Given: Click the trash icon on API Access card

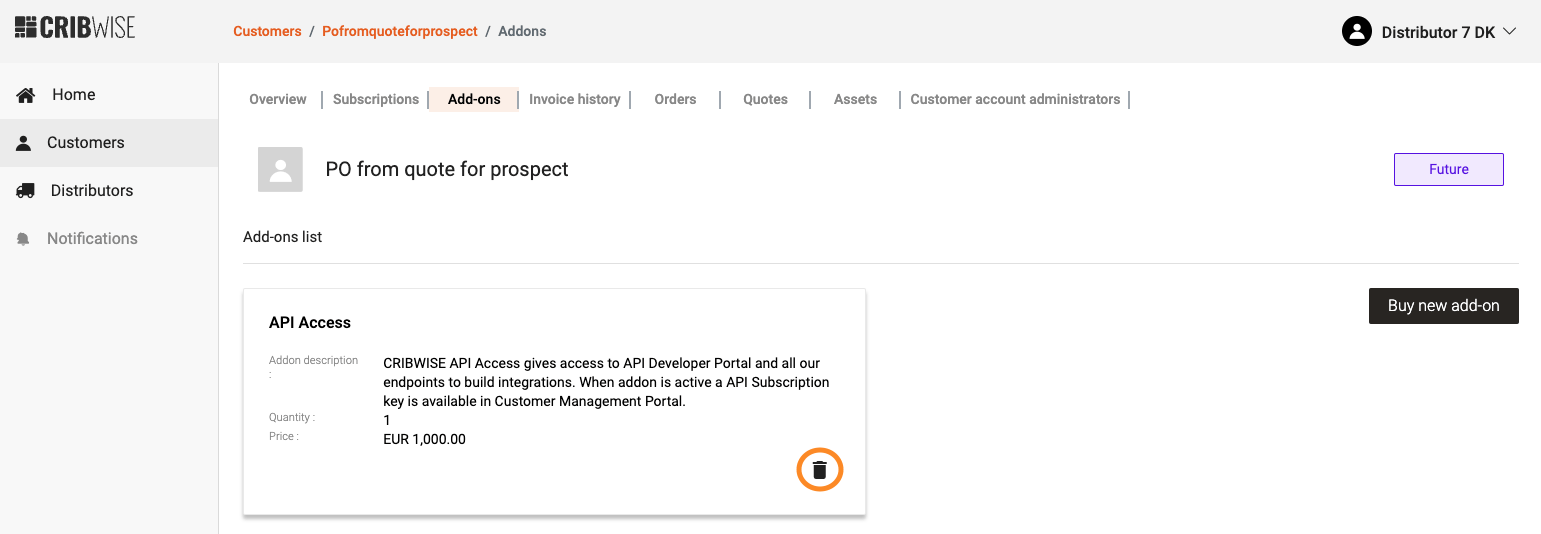Looking at the screenshot, I should 820,470.
